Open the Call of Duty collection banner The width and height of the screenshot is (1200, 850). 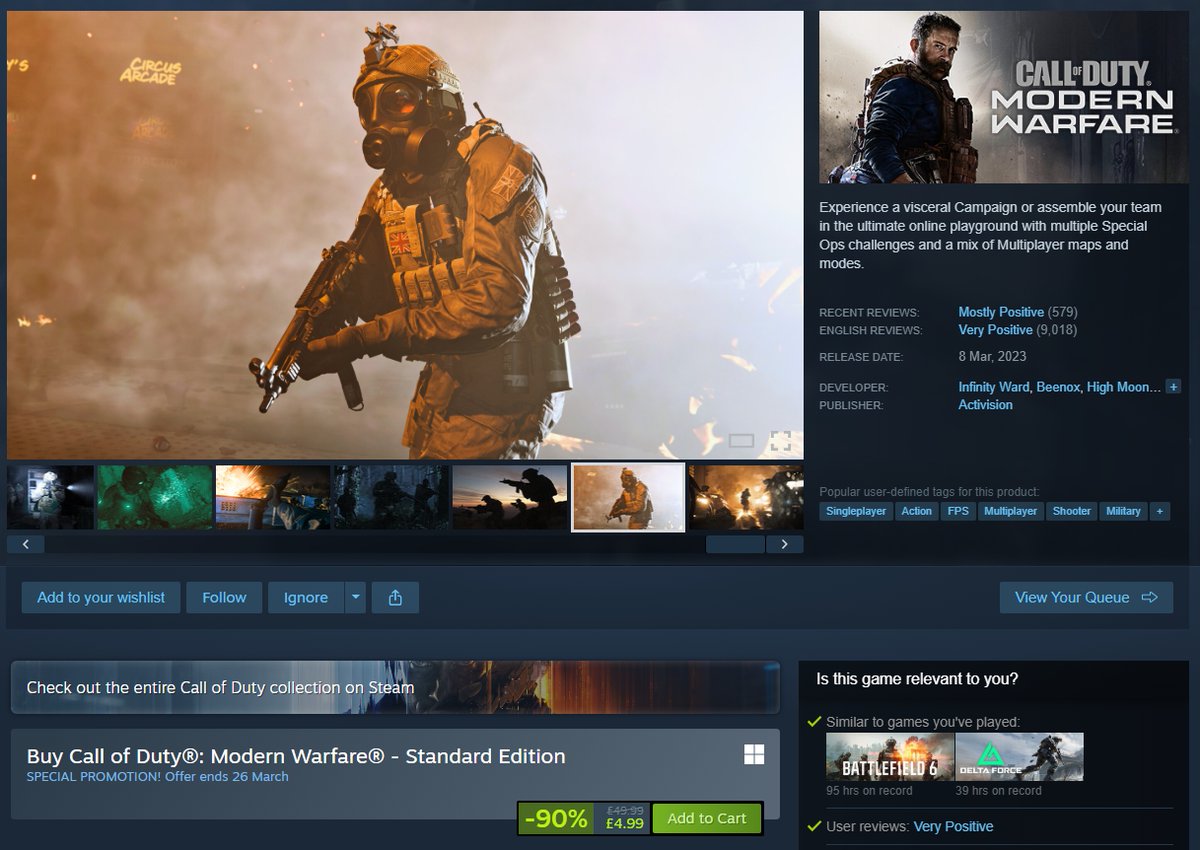(x=395, y=687)
